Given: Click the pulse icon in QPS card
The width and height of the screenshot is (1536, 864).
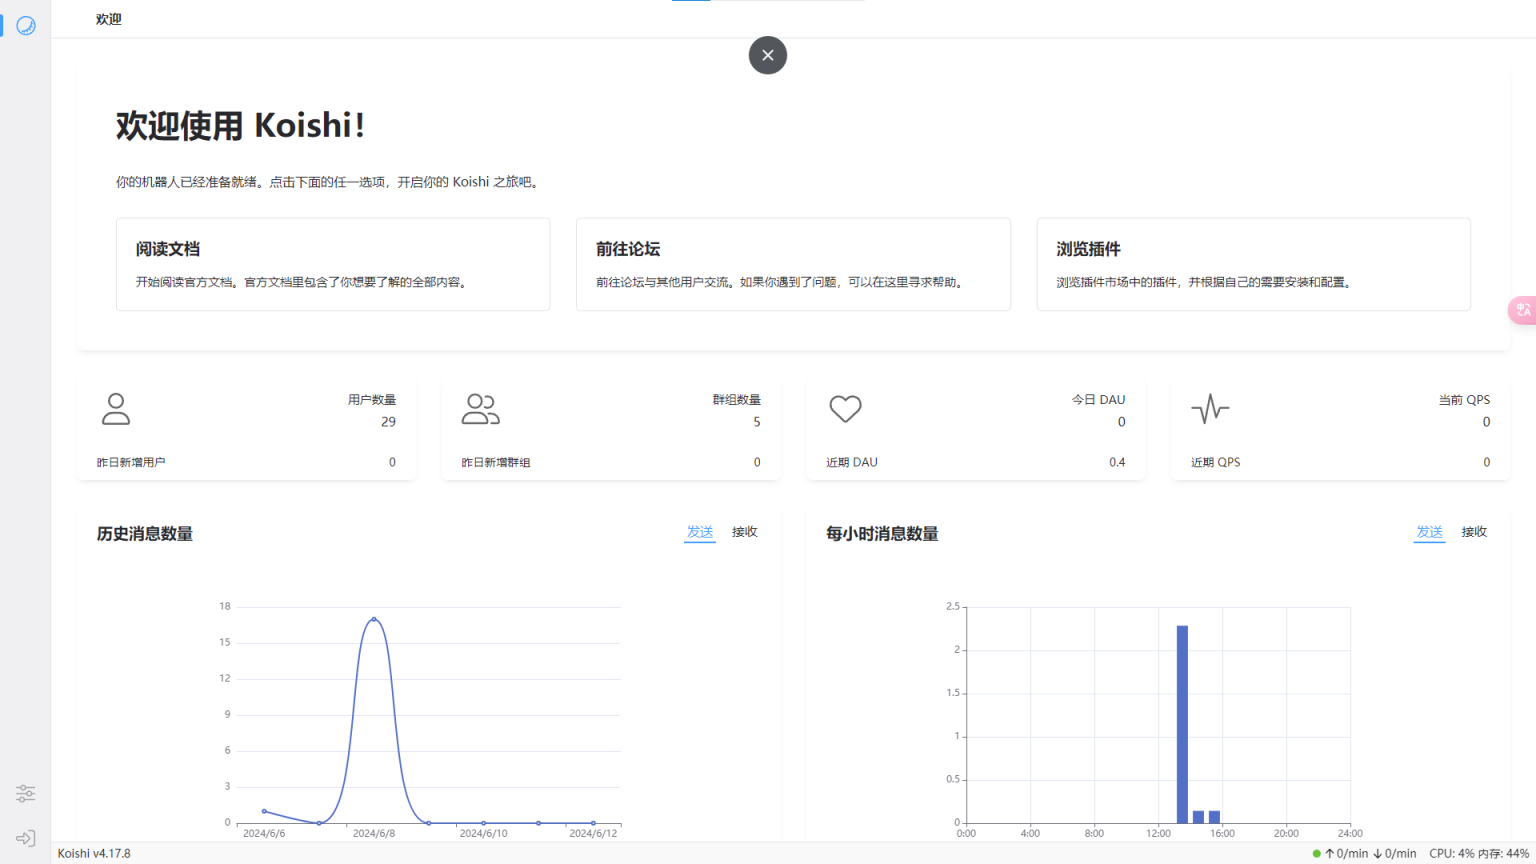Looking at the screenshot, I should [x=1210, y=409].
